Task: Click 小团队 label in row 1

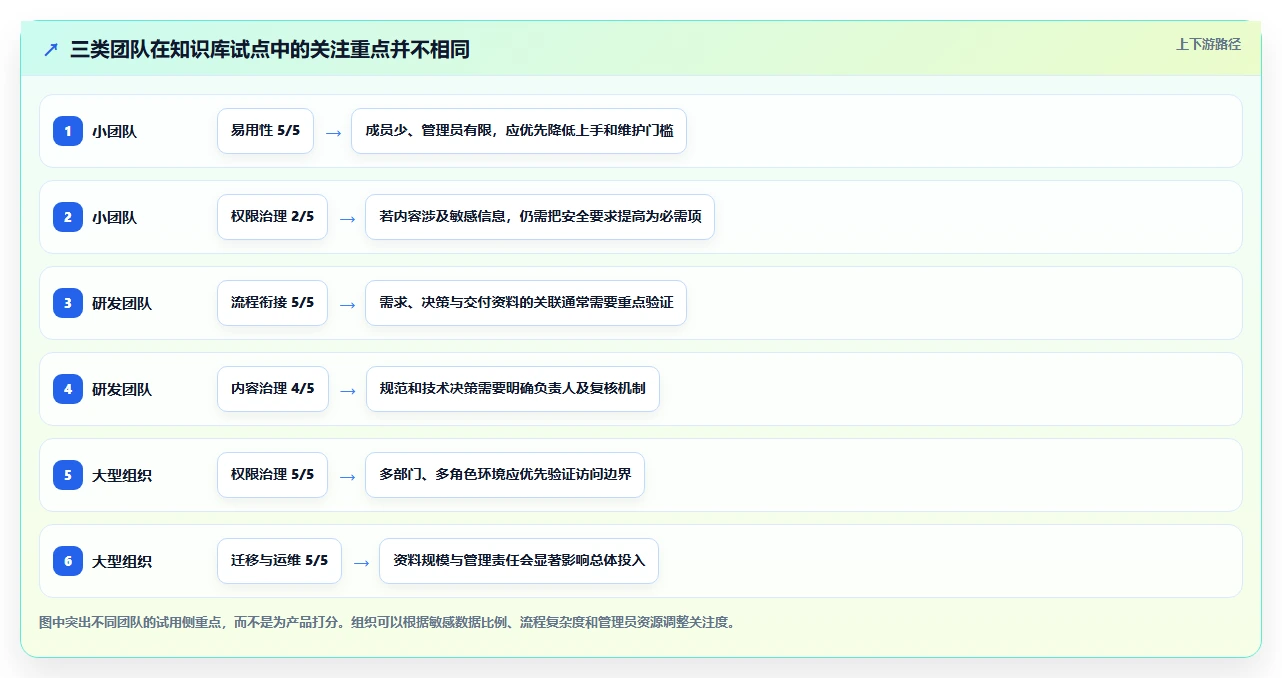Action: (114, 131)
